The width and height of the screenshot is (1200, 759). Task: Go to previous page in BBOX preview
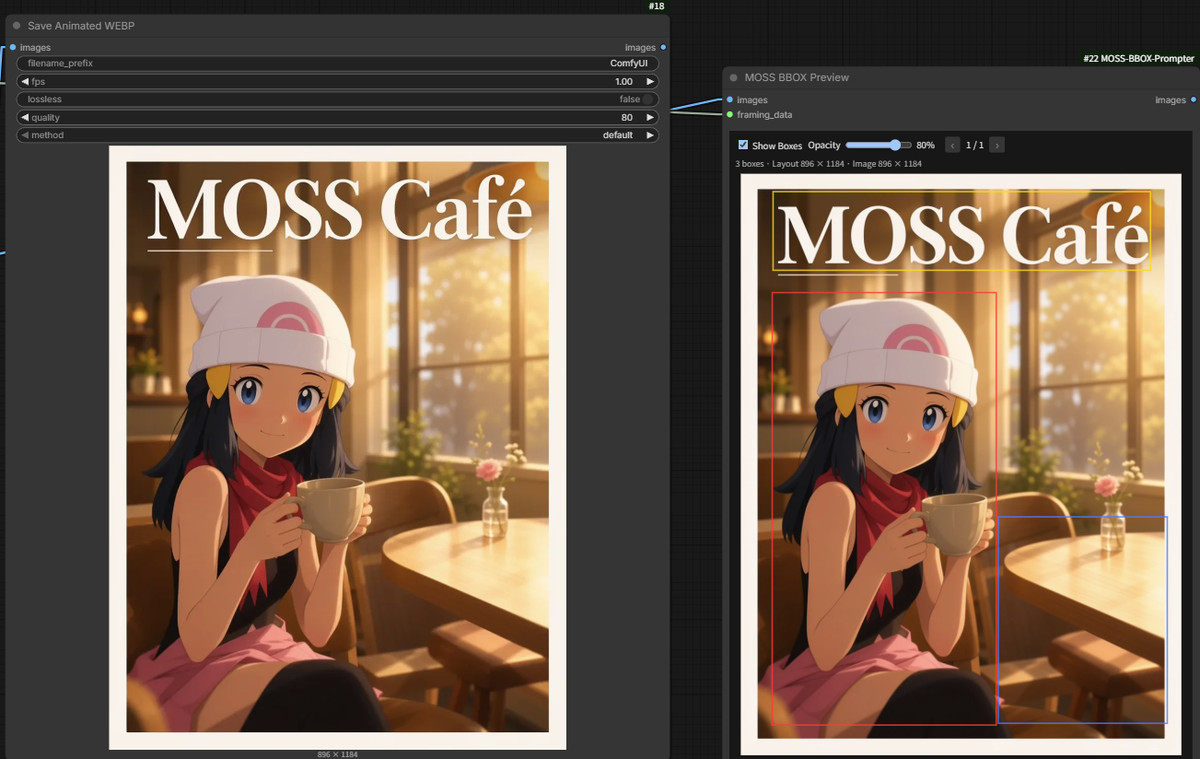pyautogui.click(x=953, y=145)
